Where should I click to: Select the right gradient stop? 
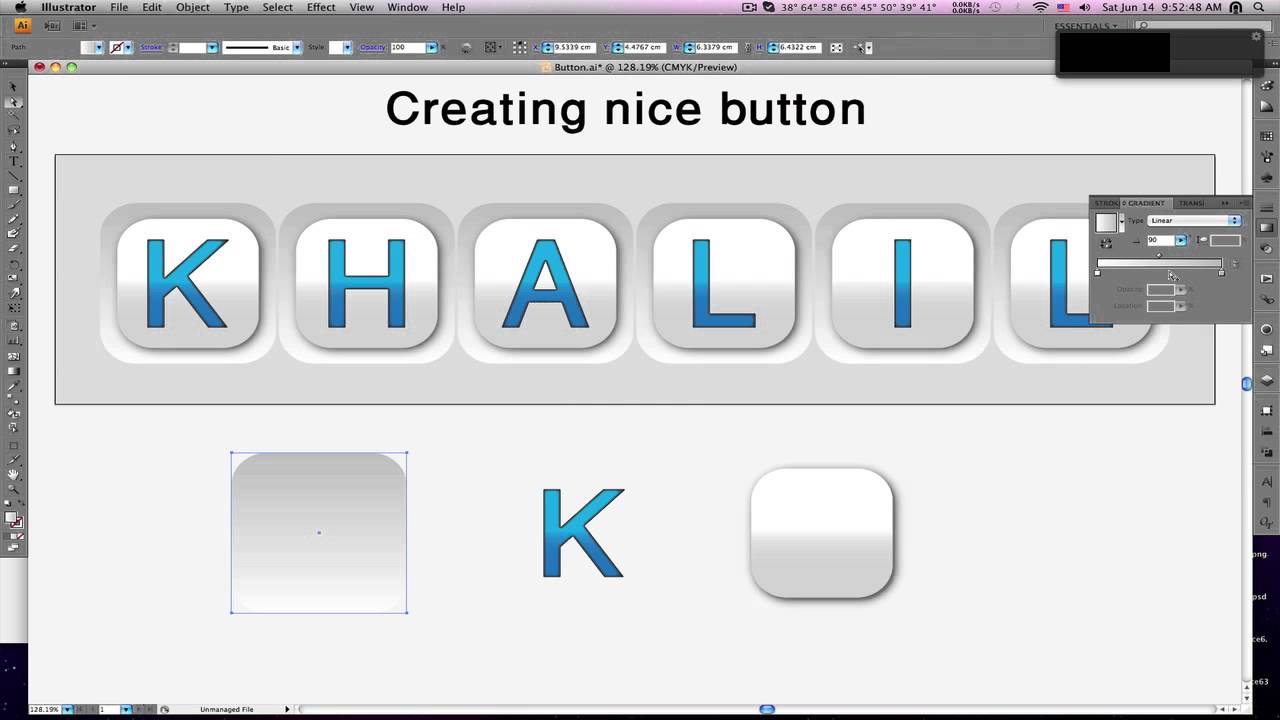[x=1221, y=273]
